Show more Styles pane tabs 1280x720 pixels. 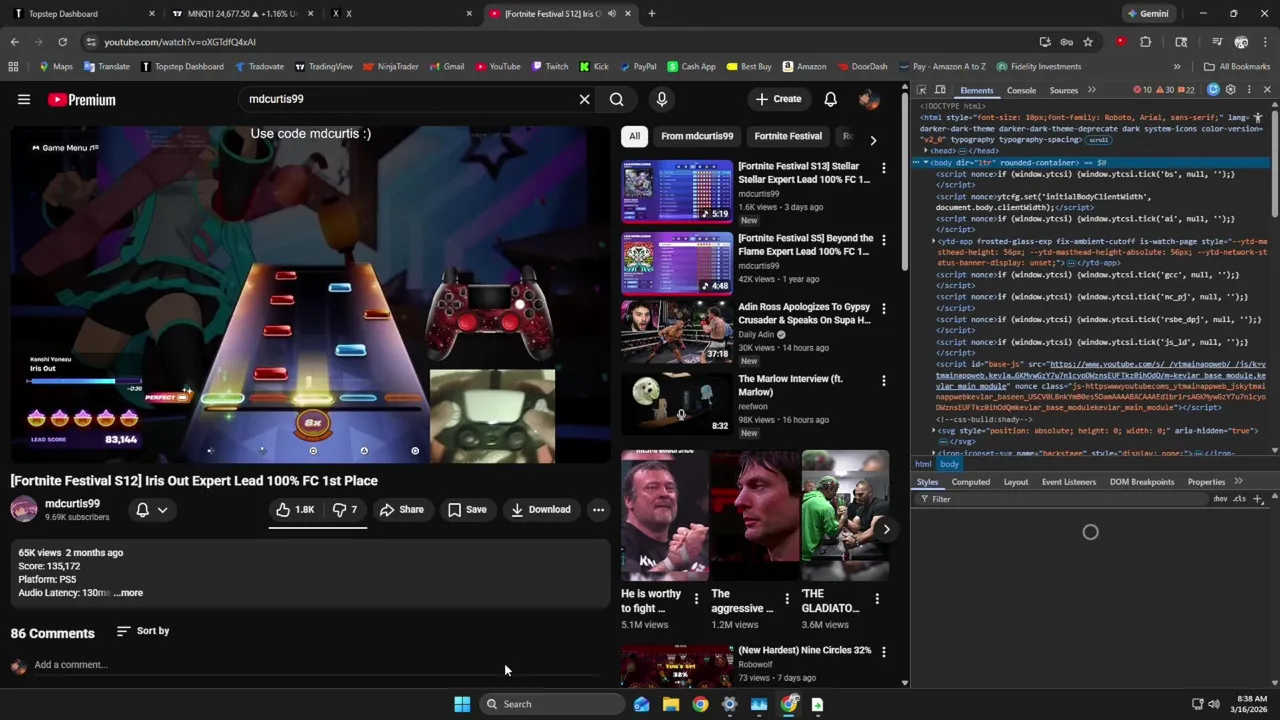pos(1238,482)
